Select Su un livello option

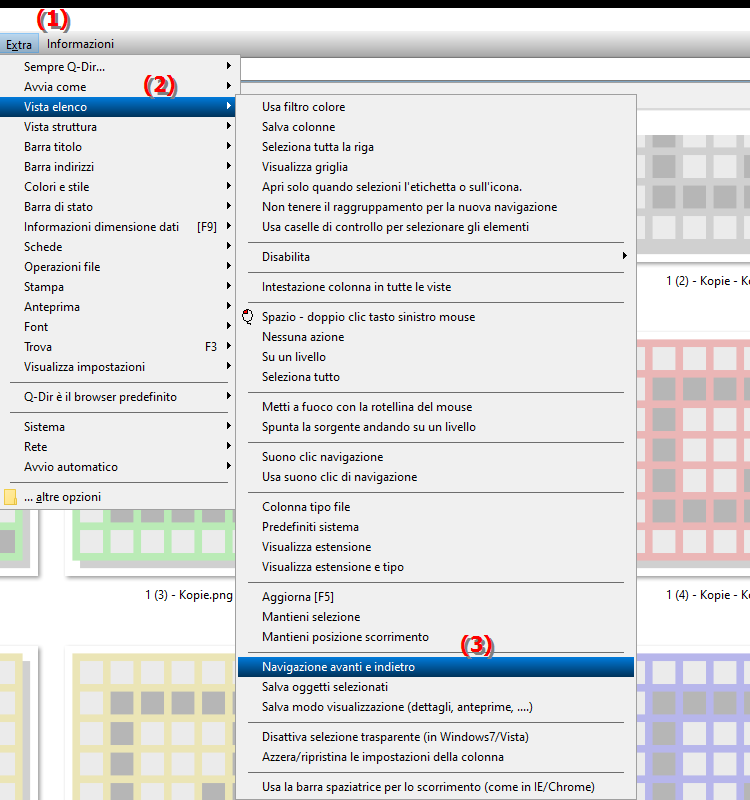coord(436,357)
